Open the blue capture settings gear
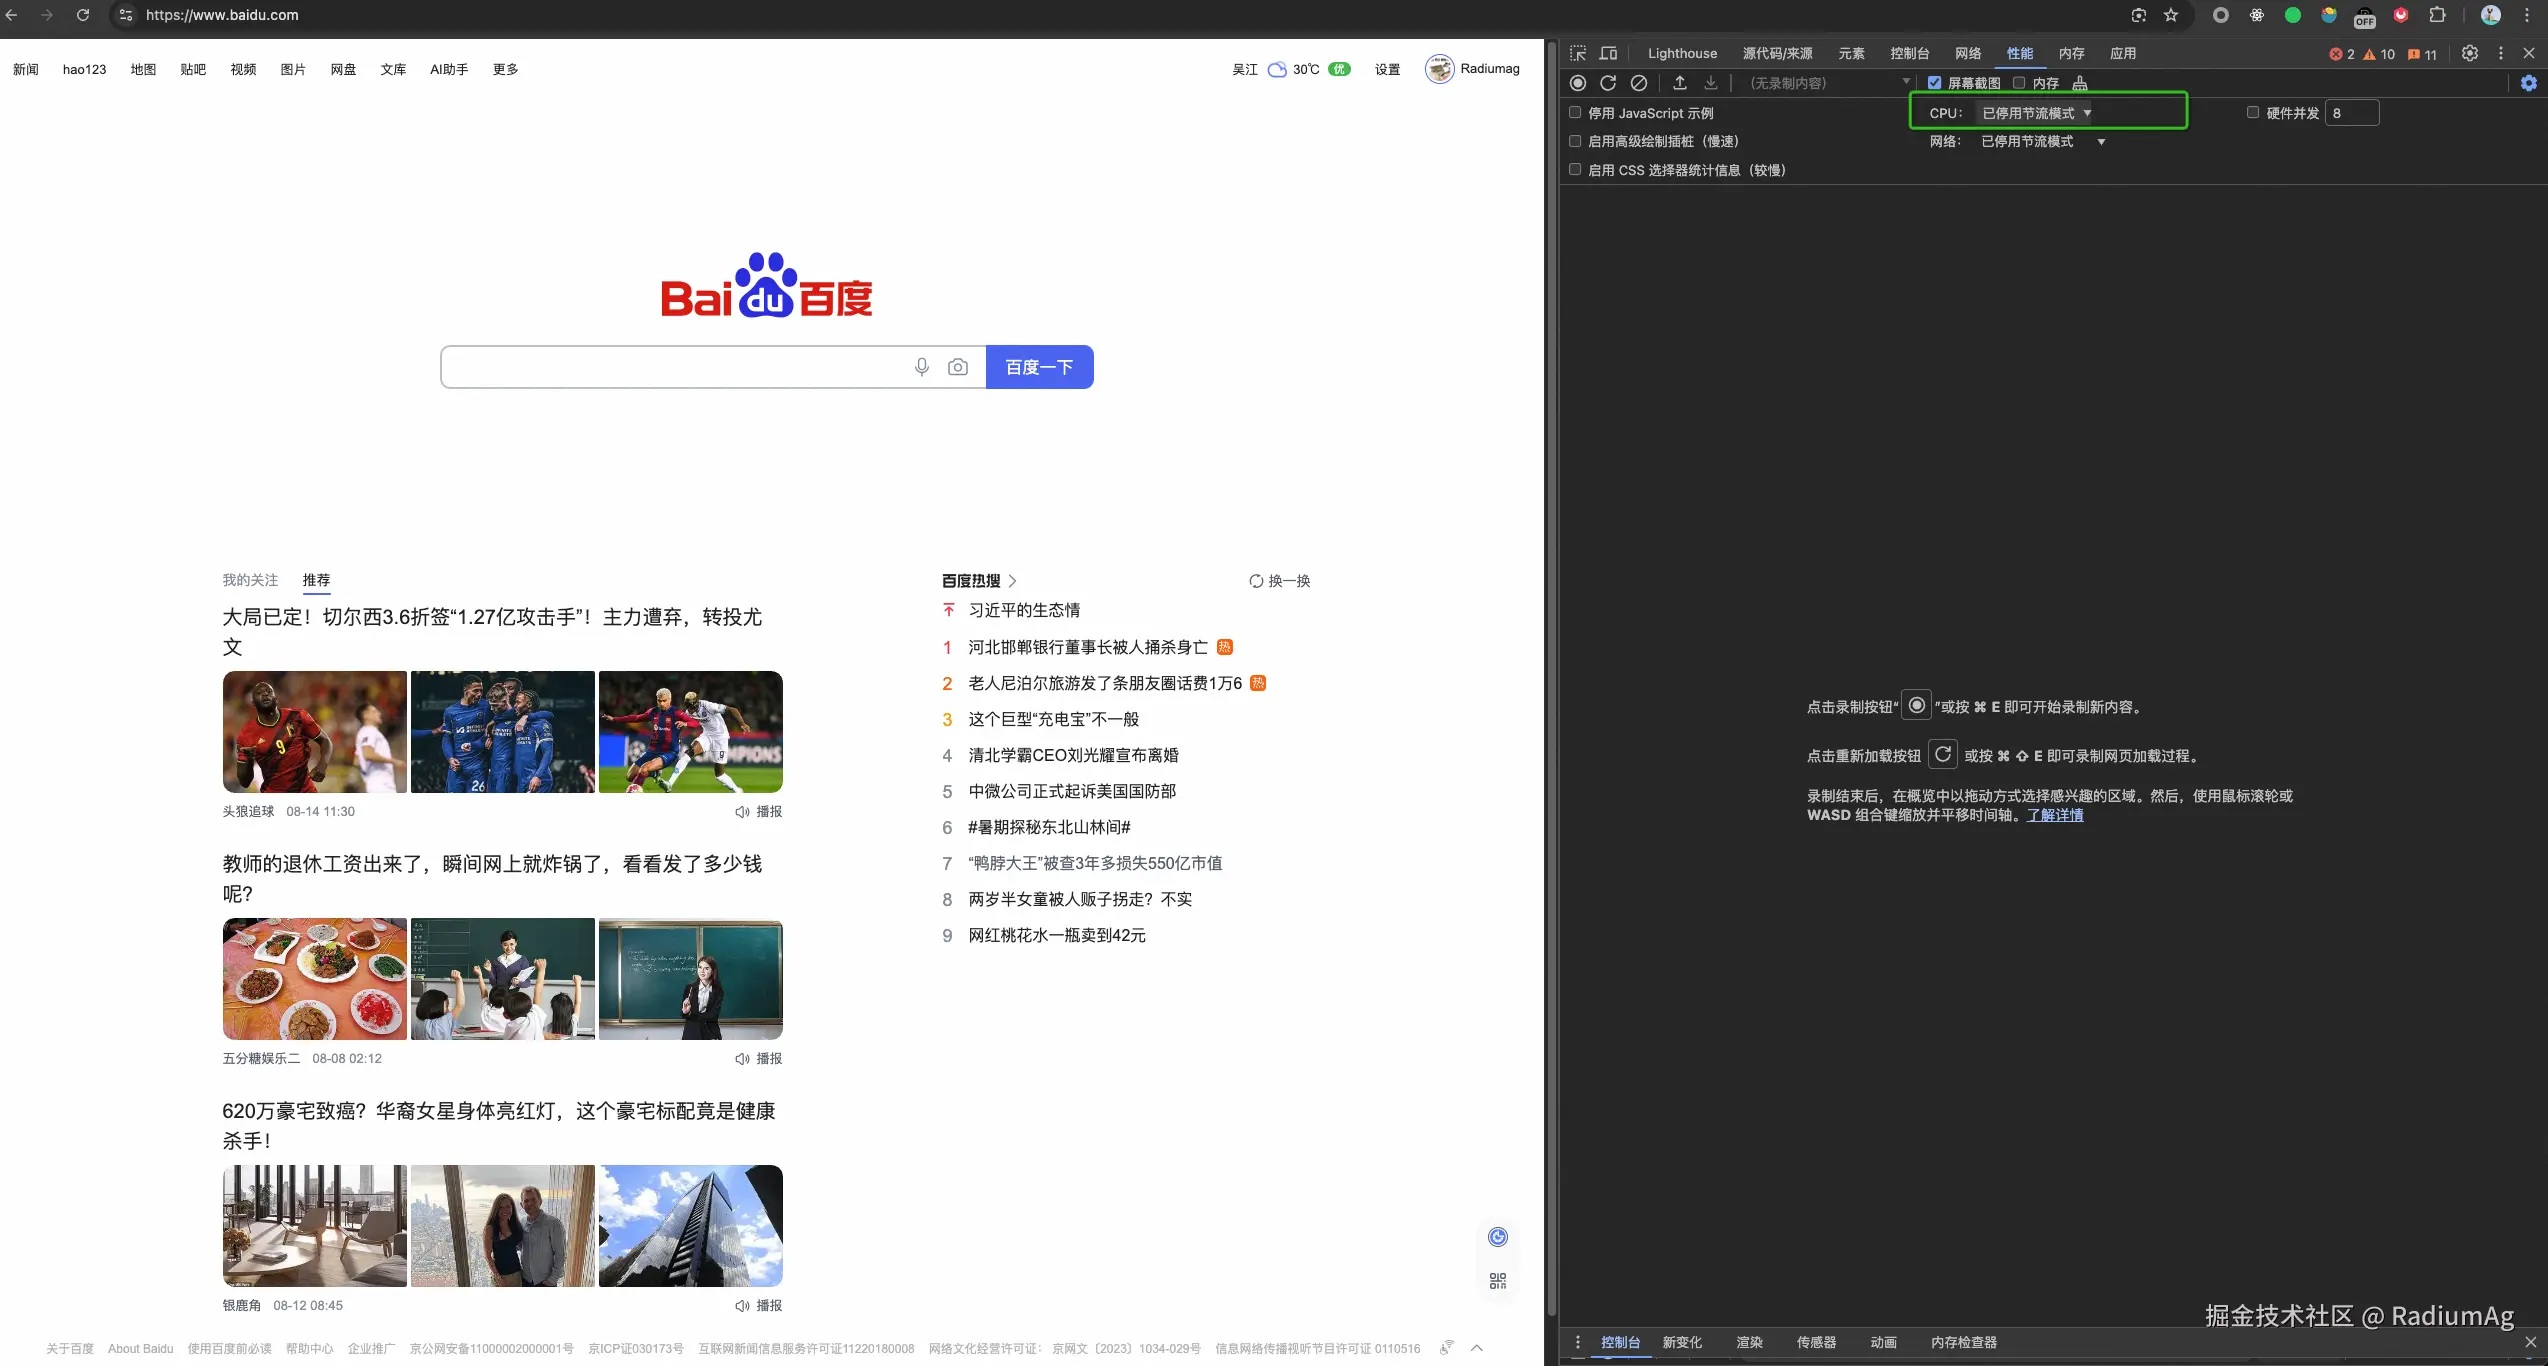The image size is (2548, 1366). (x=2529, y=83)
